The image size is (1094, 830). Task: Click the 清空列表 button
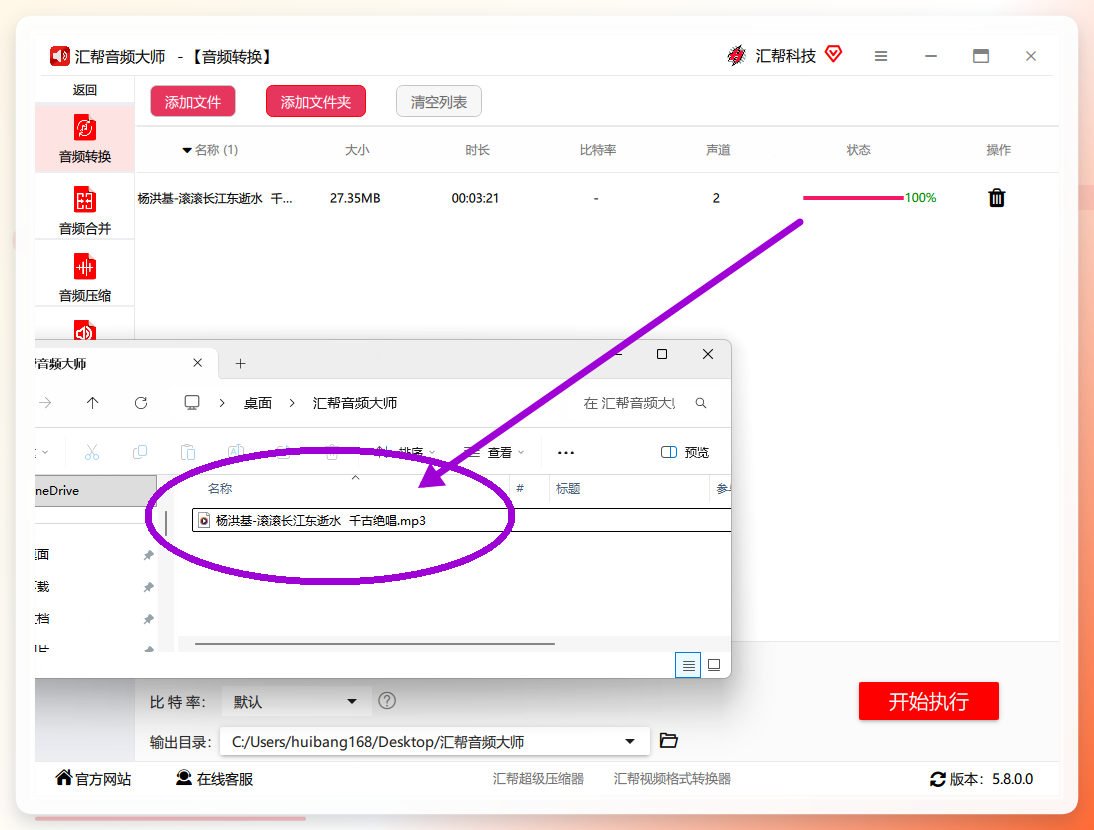(x=438, y=102)
